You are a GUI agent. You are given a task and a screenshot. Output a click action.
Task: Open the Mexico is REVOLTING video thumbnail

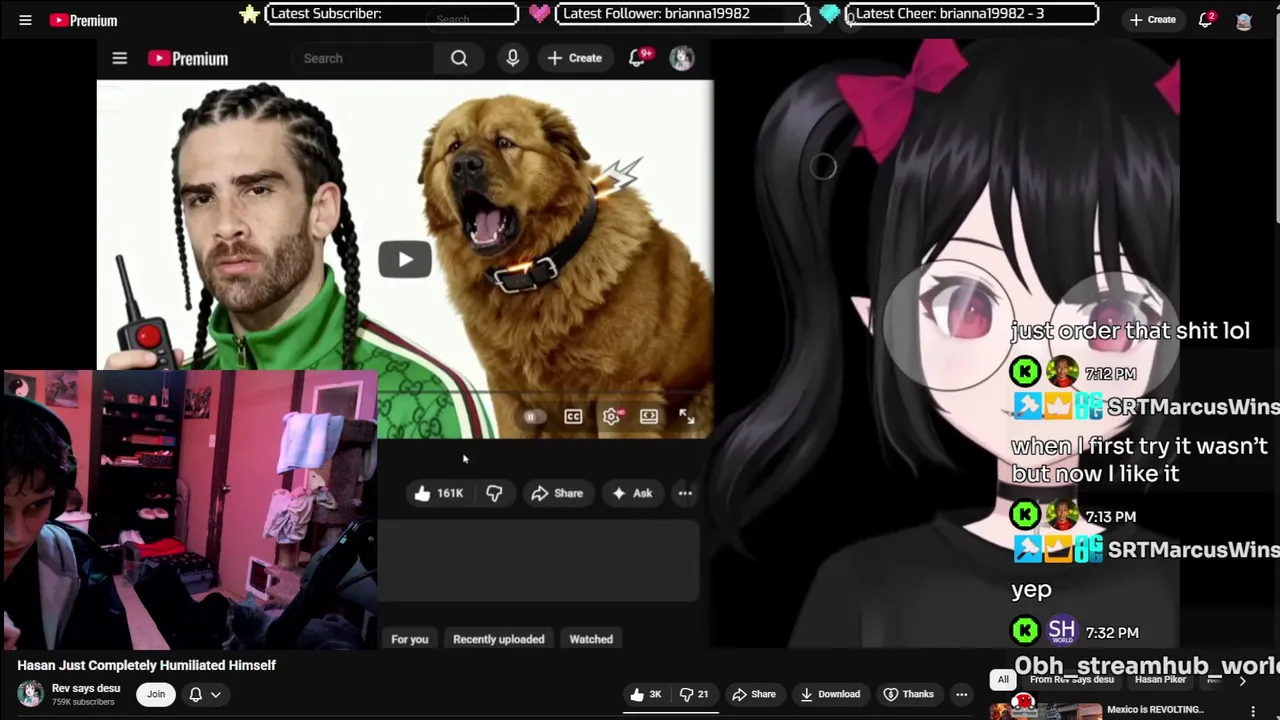coord(1045,710)
